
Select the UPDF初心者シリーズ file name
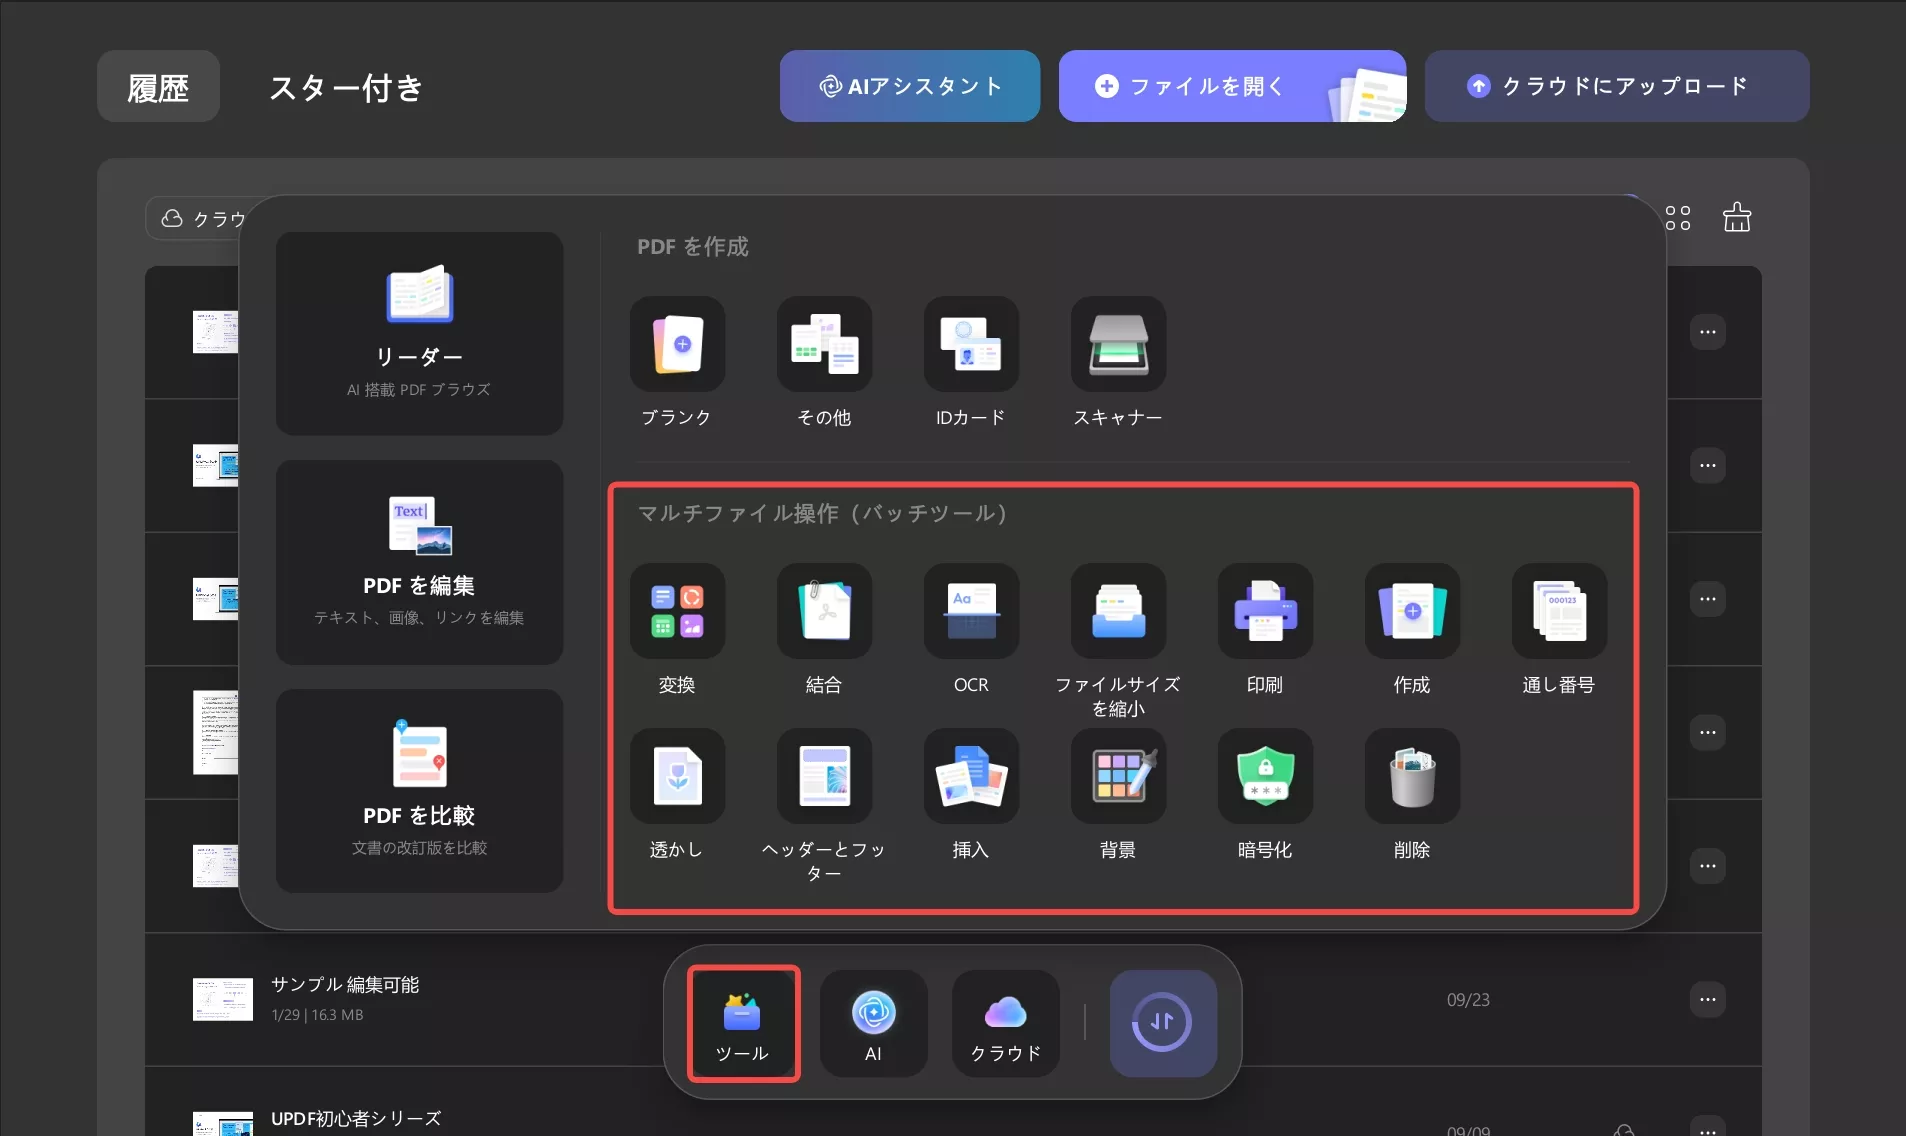pos(356,1119)
